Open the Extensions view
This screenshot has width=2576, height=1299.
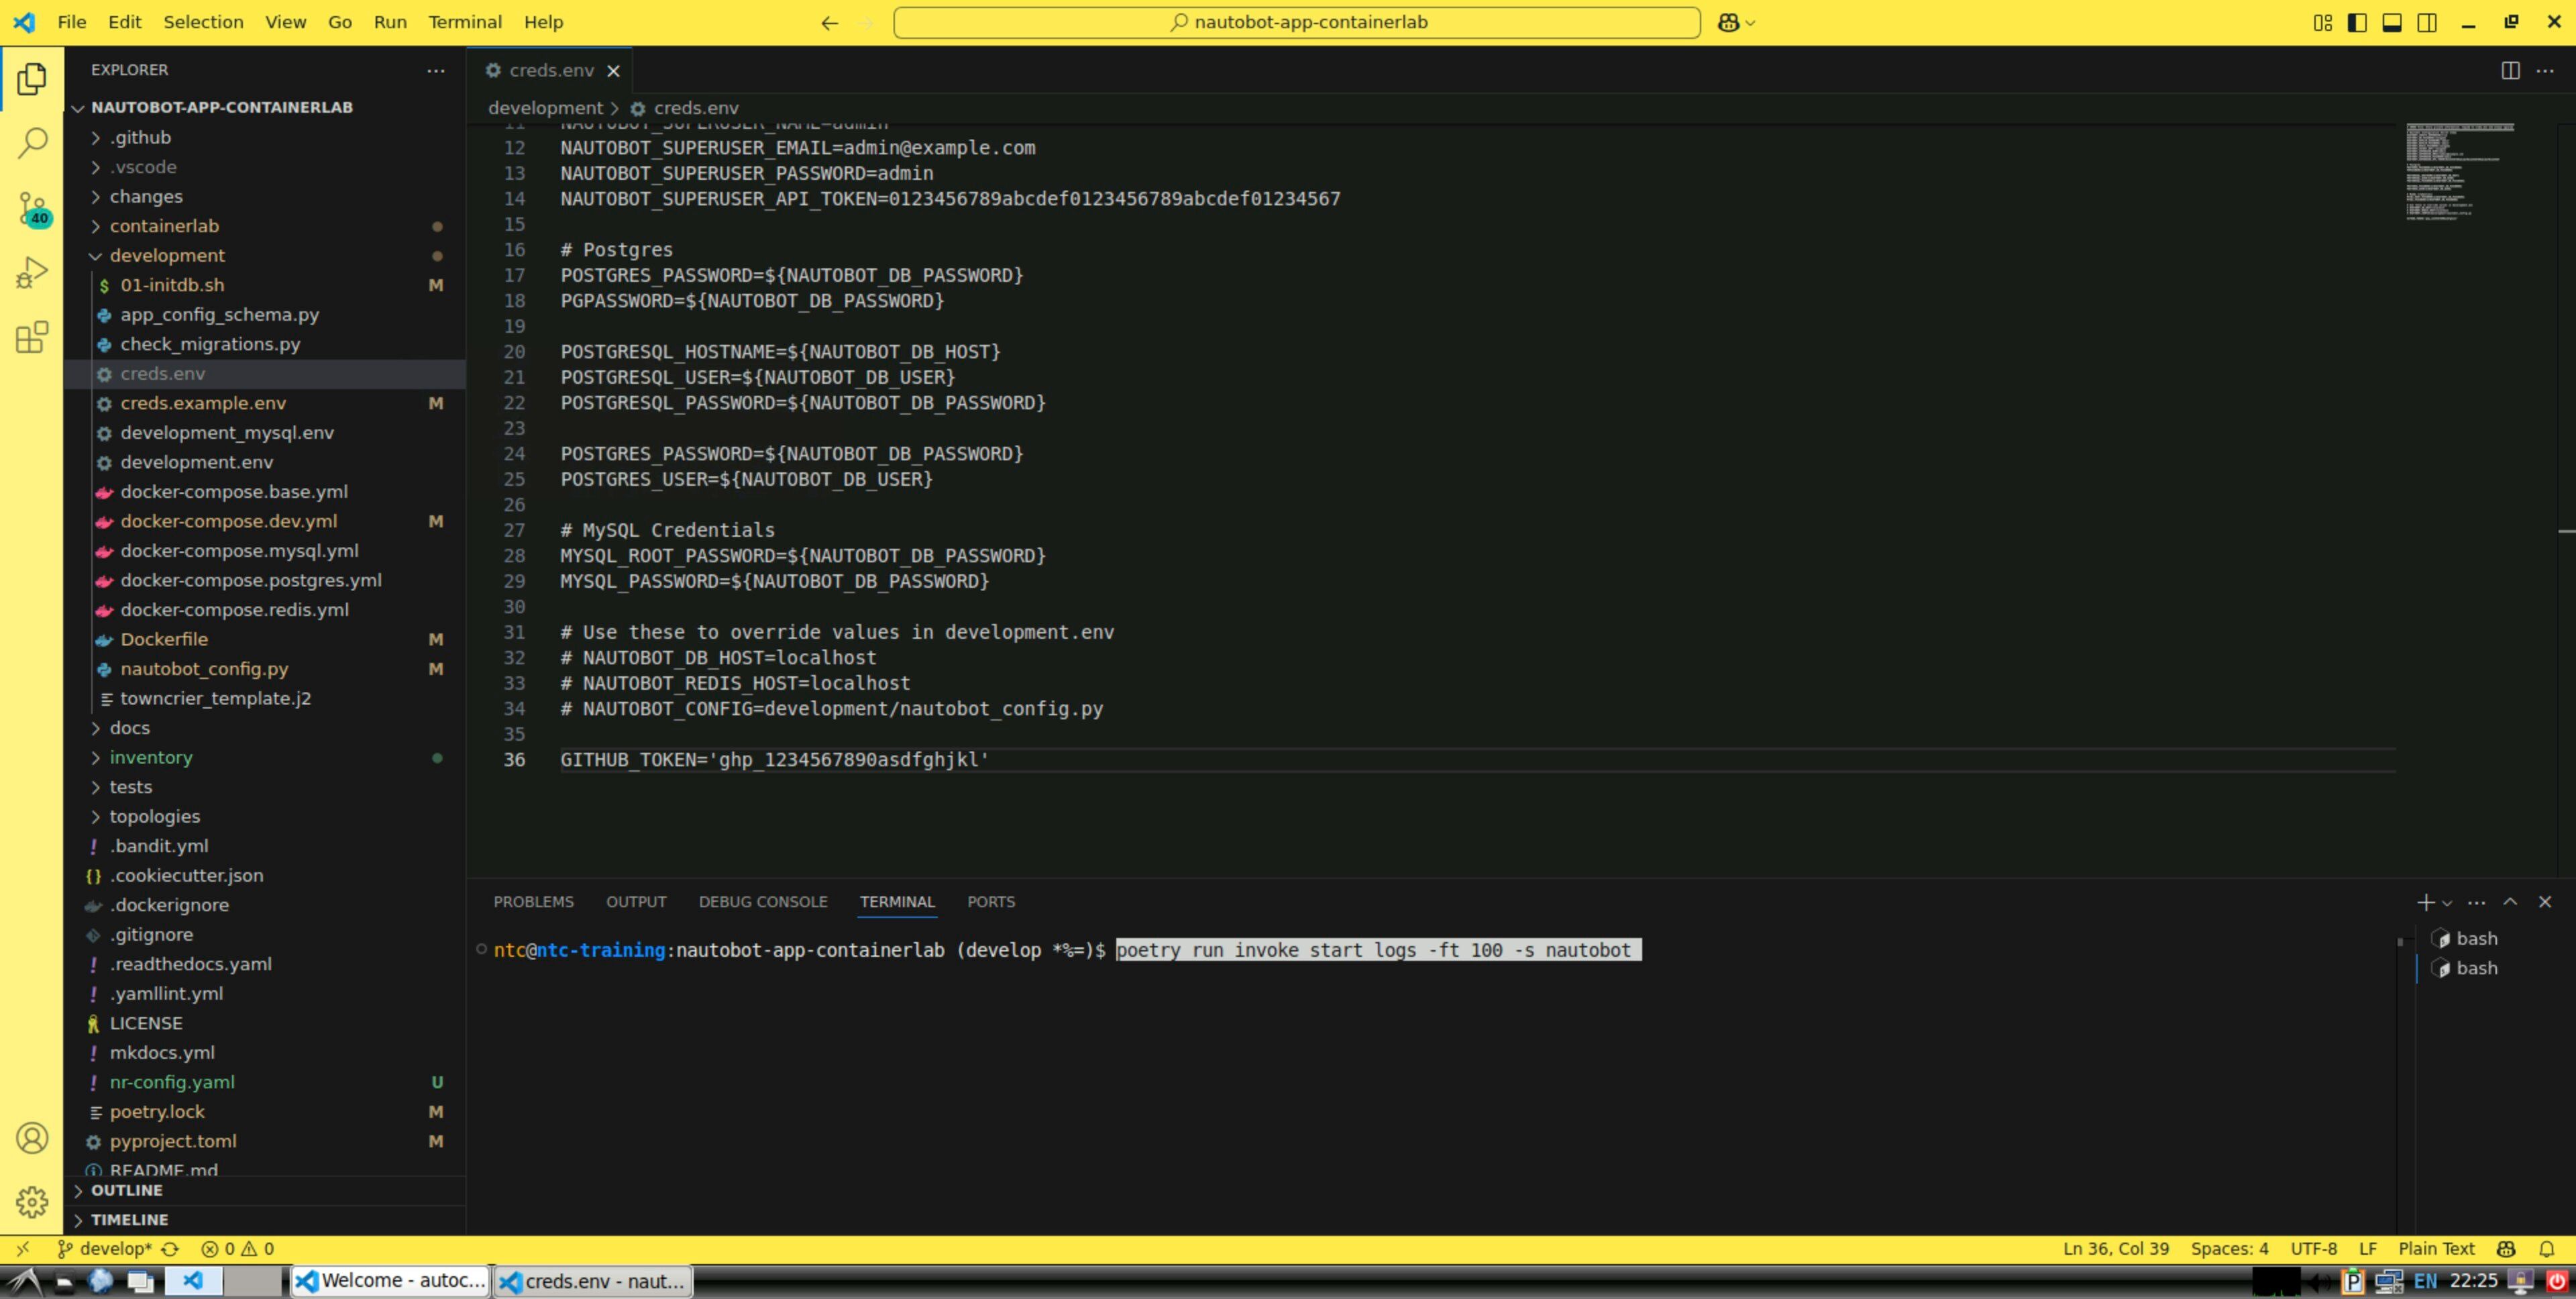click(32, 337)
